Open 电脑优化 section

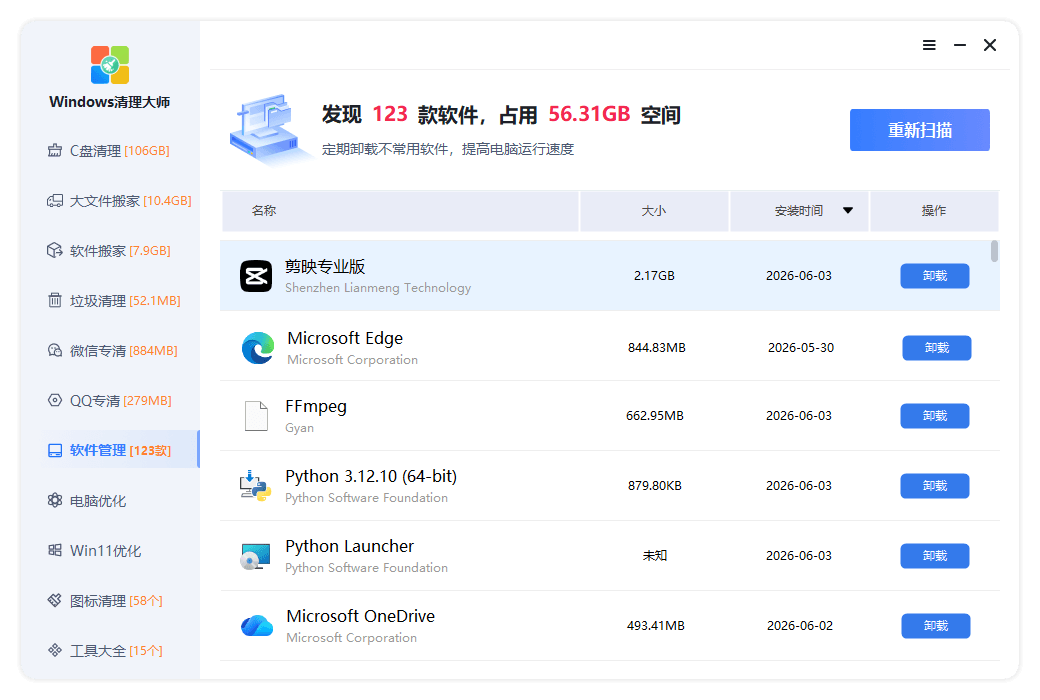point(87,501)
